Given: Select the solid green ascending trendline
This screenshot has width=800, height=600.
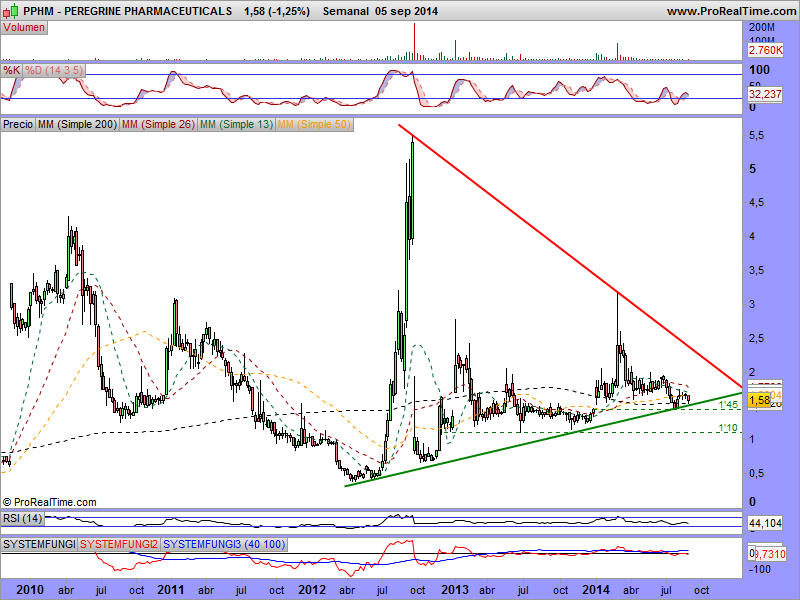Looking at the screenshot, I should click(543, 439).
